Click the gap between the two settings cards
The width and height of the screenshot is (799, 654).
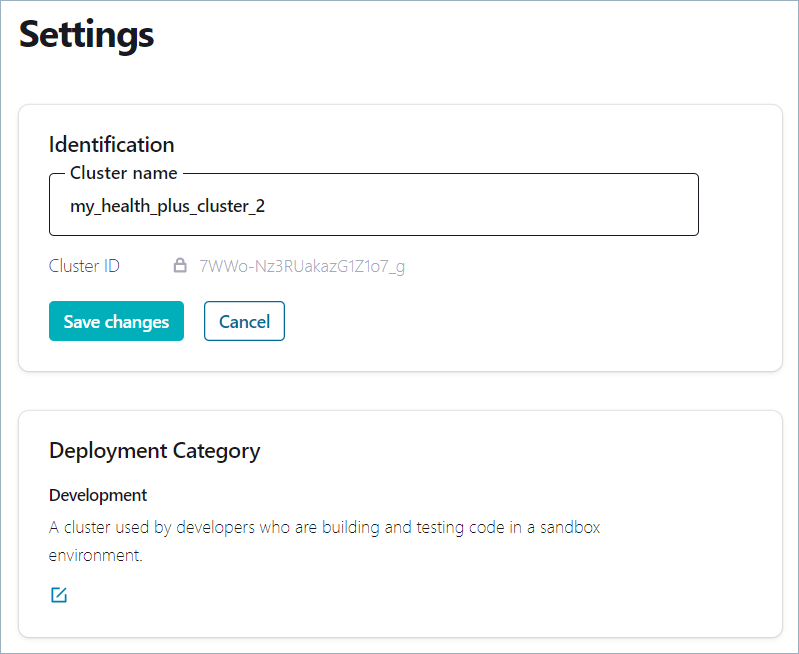(400, 391)
